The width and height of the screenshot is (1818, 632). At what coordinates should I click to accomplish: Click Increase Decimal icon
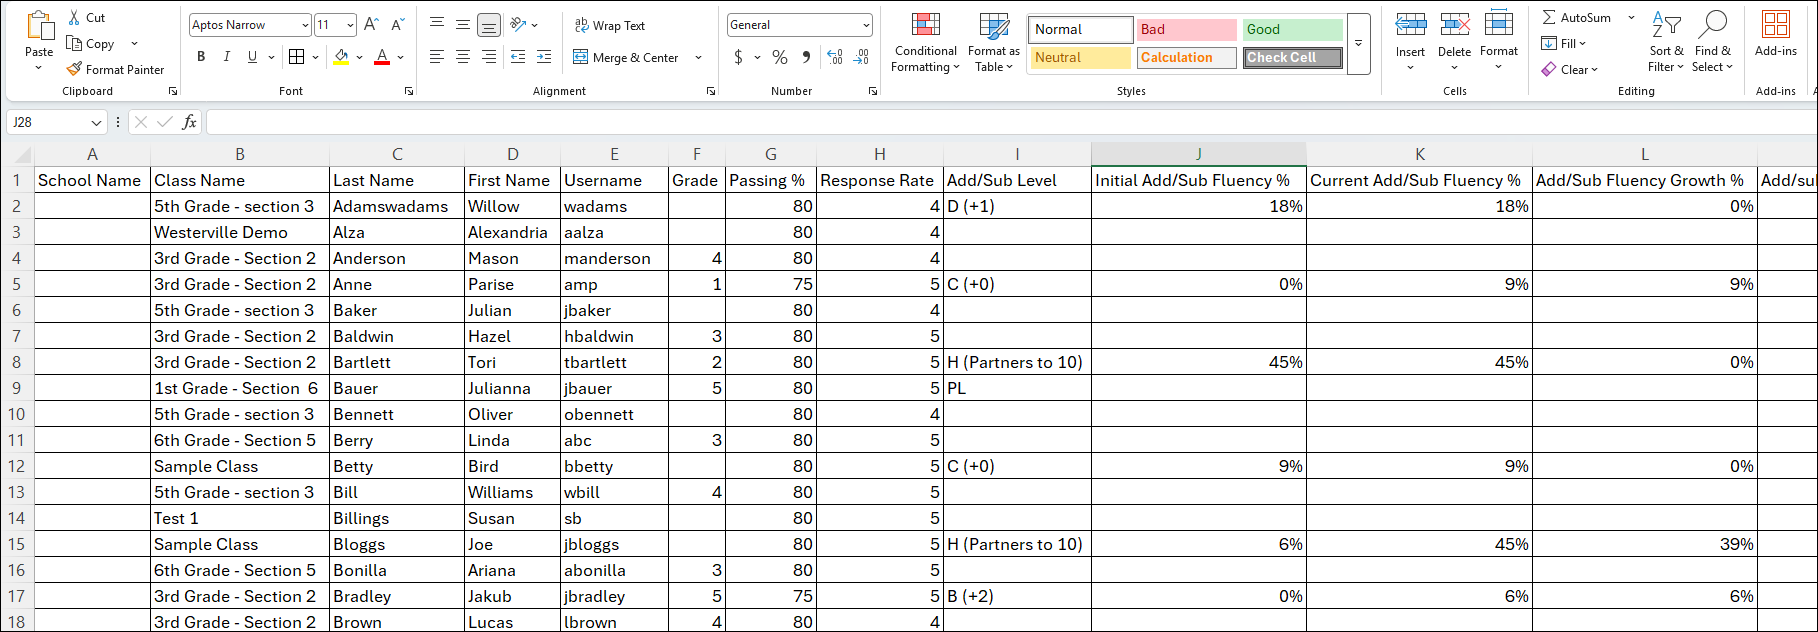coord(835,57)
